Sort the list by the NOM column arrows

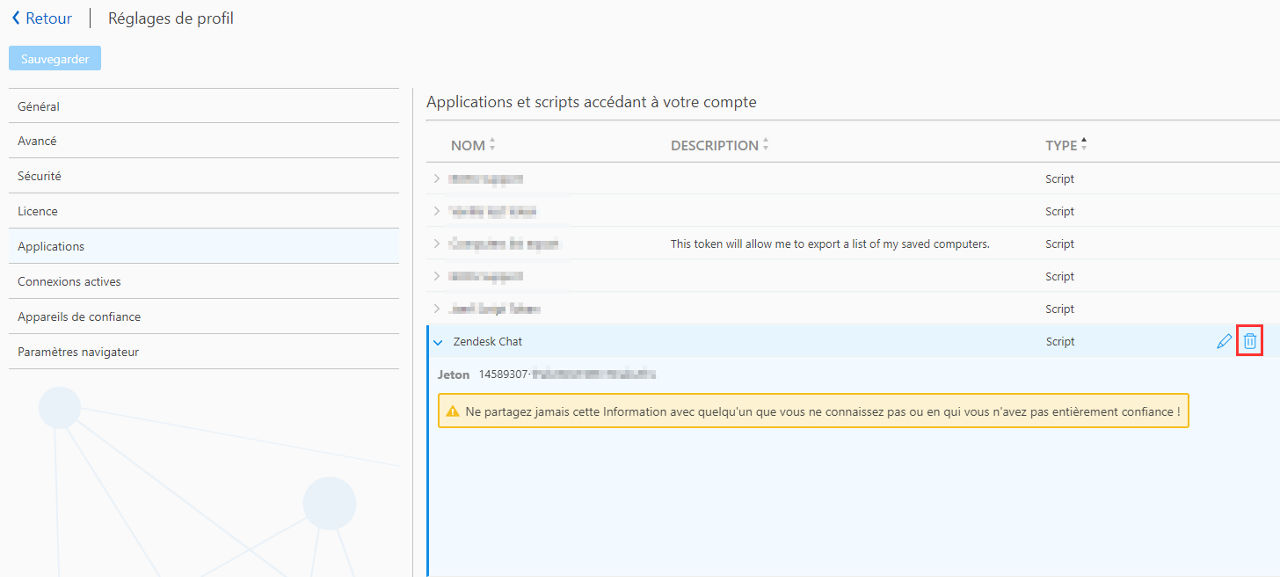click(492, 145)
